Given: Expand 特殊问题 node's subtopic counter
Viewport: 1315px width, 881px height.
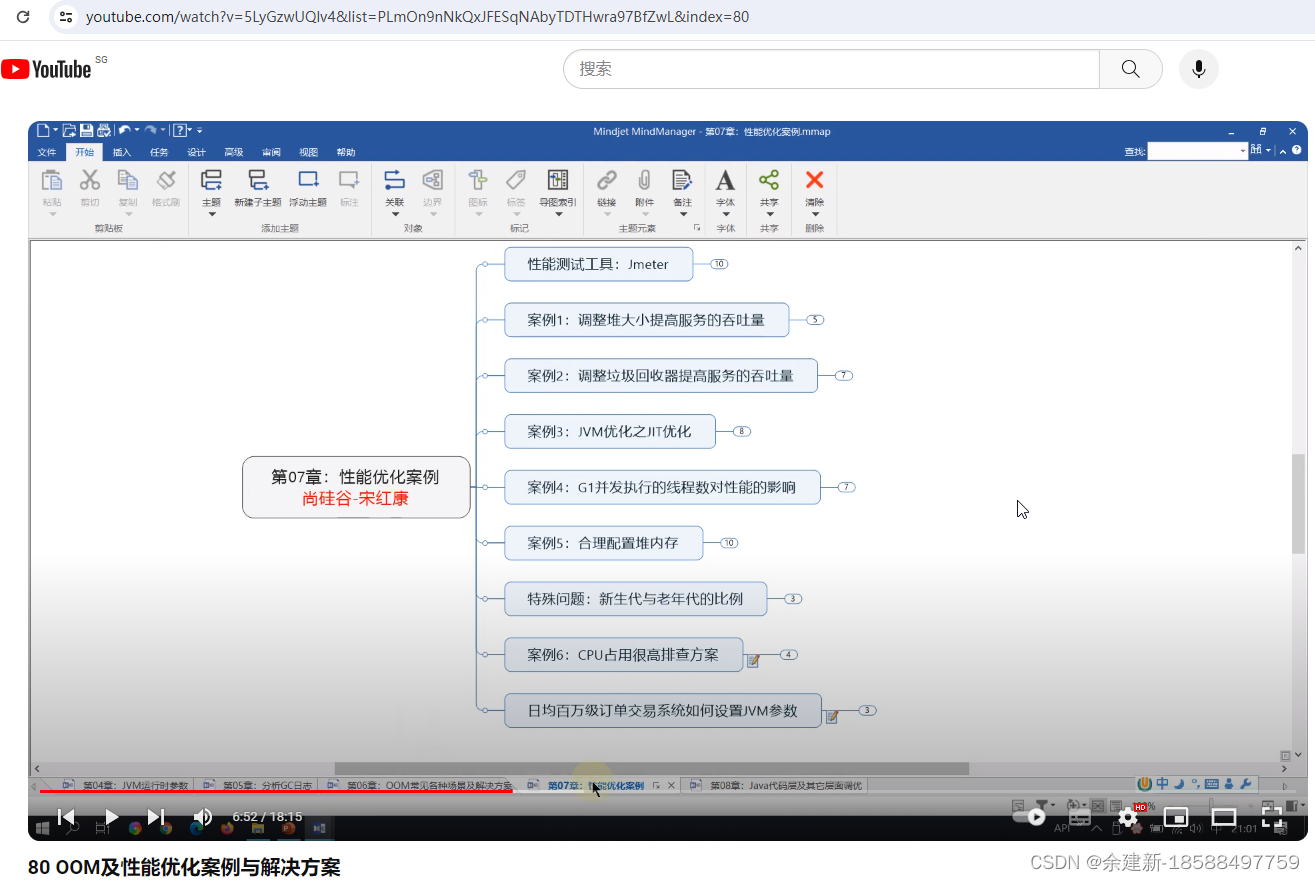Looking at the screenshot, I should click(793, 599).
